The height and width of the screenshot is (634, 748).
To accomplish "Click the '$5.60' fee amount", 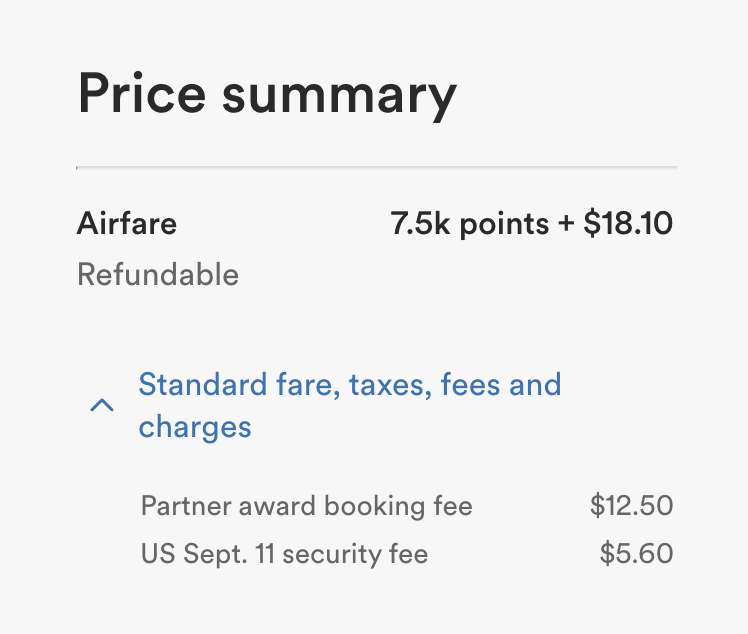I will click(x=636, y=553).
